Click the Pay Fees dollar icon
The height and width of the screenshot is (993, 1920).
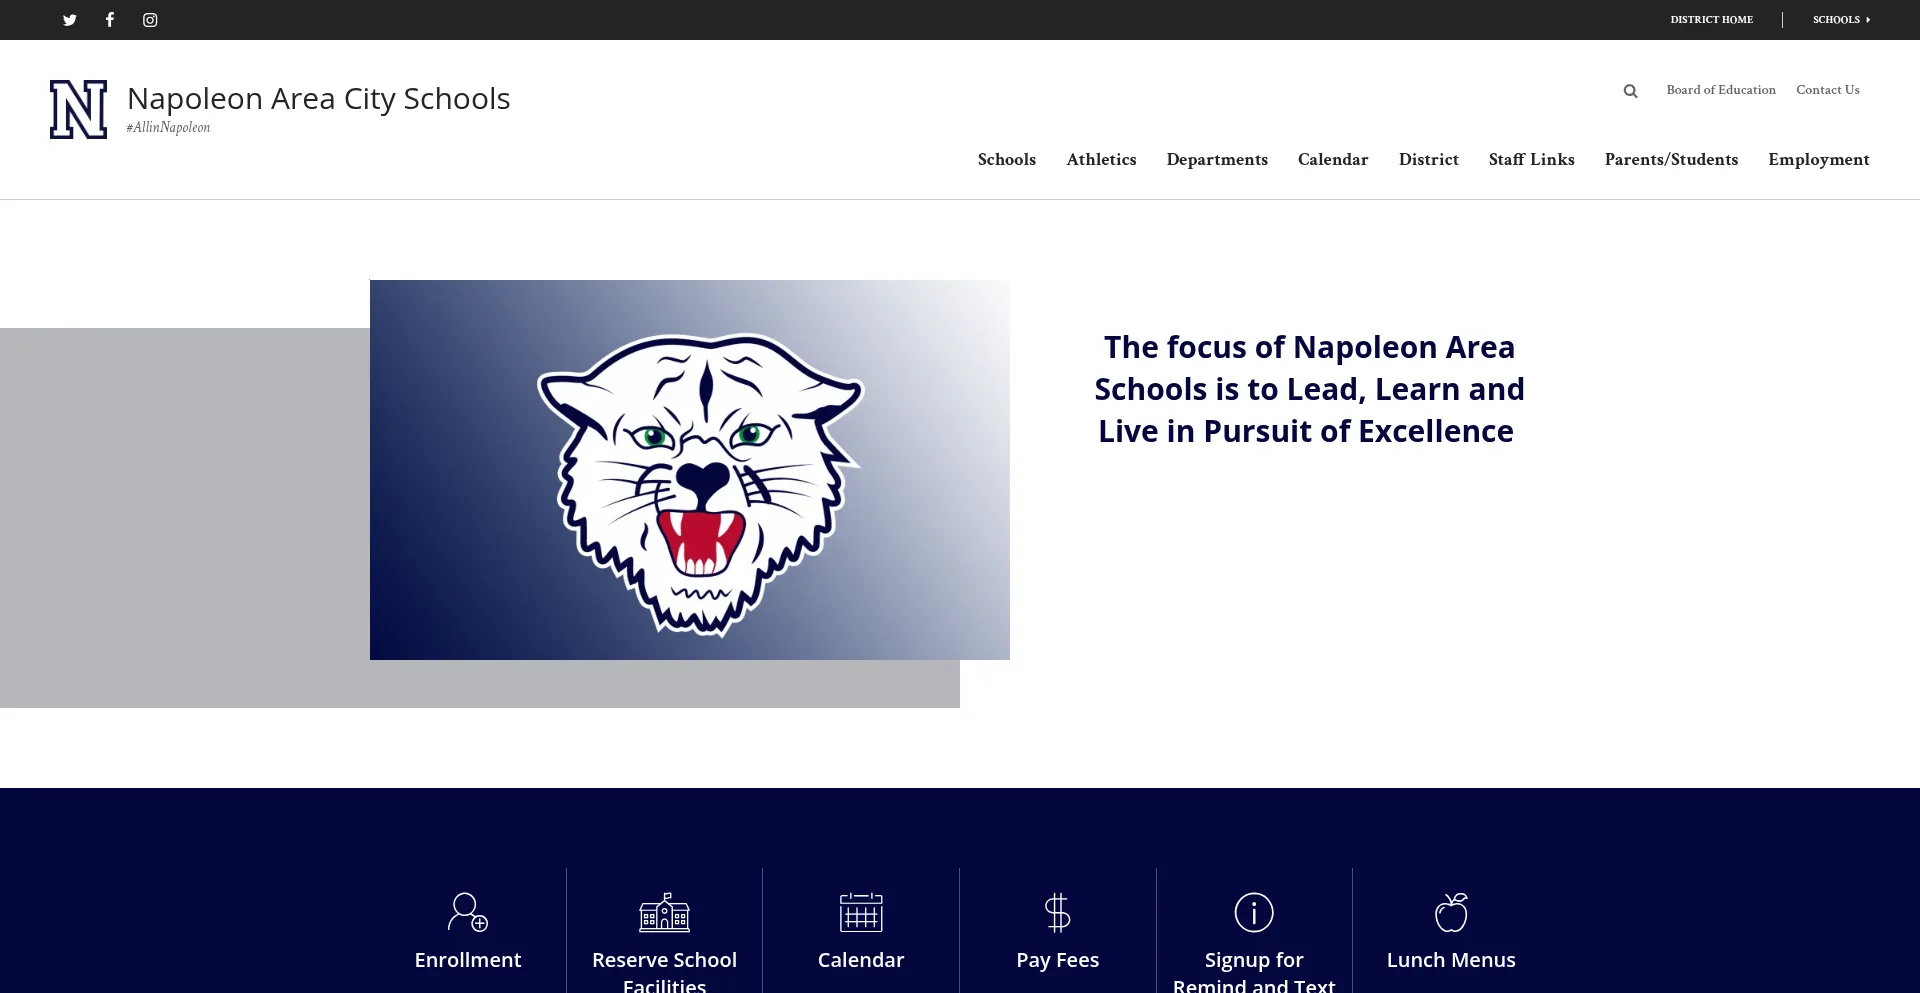(x=1058, y=912)
